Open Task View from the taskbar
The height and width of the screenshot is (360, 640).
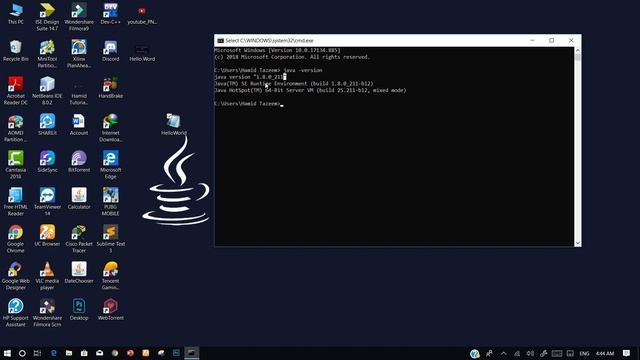pos(37,353)
